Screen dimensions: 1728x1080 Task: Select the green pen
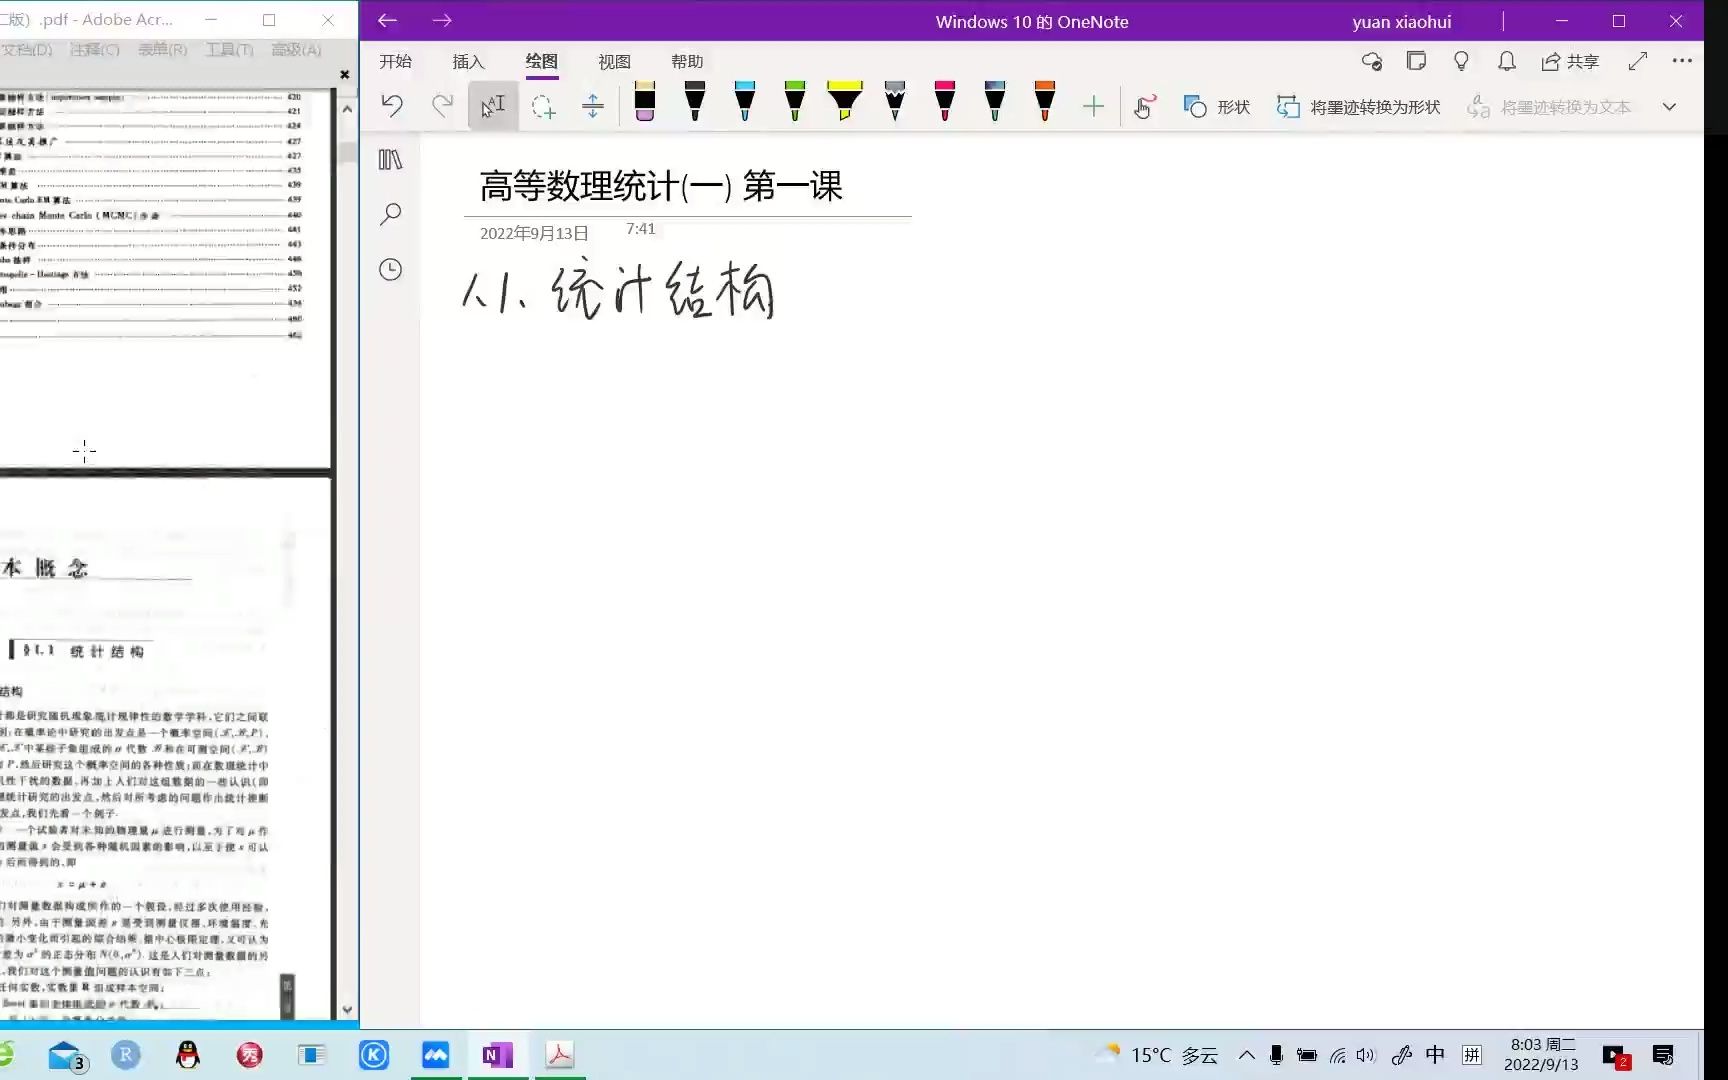[x=795, y=102]
